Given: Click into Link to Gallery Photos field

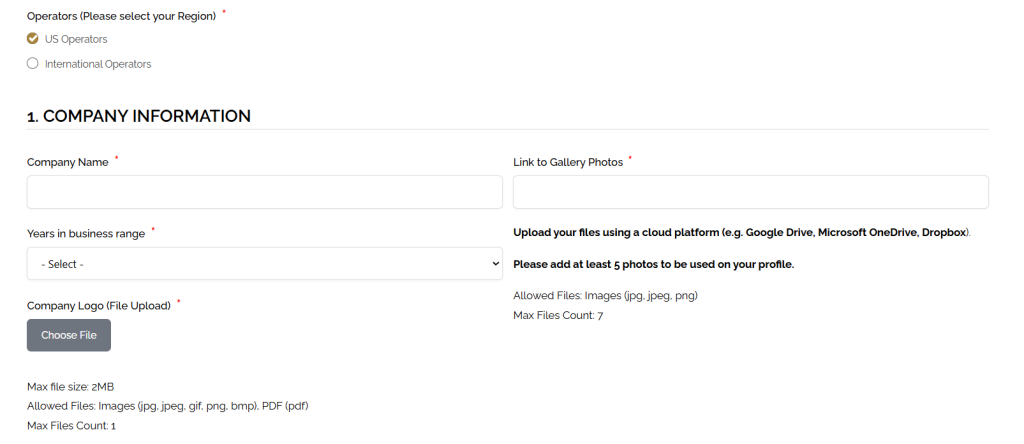Looking at the screenshot, I should (750, 192).
